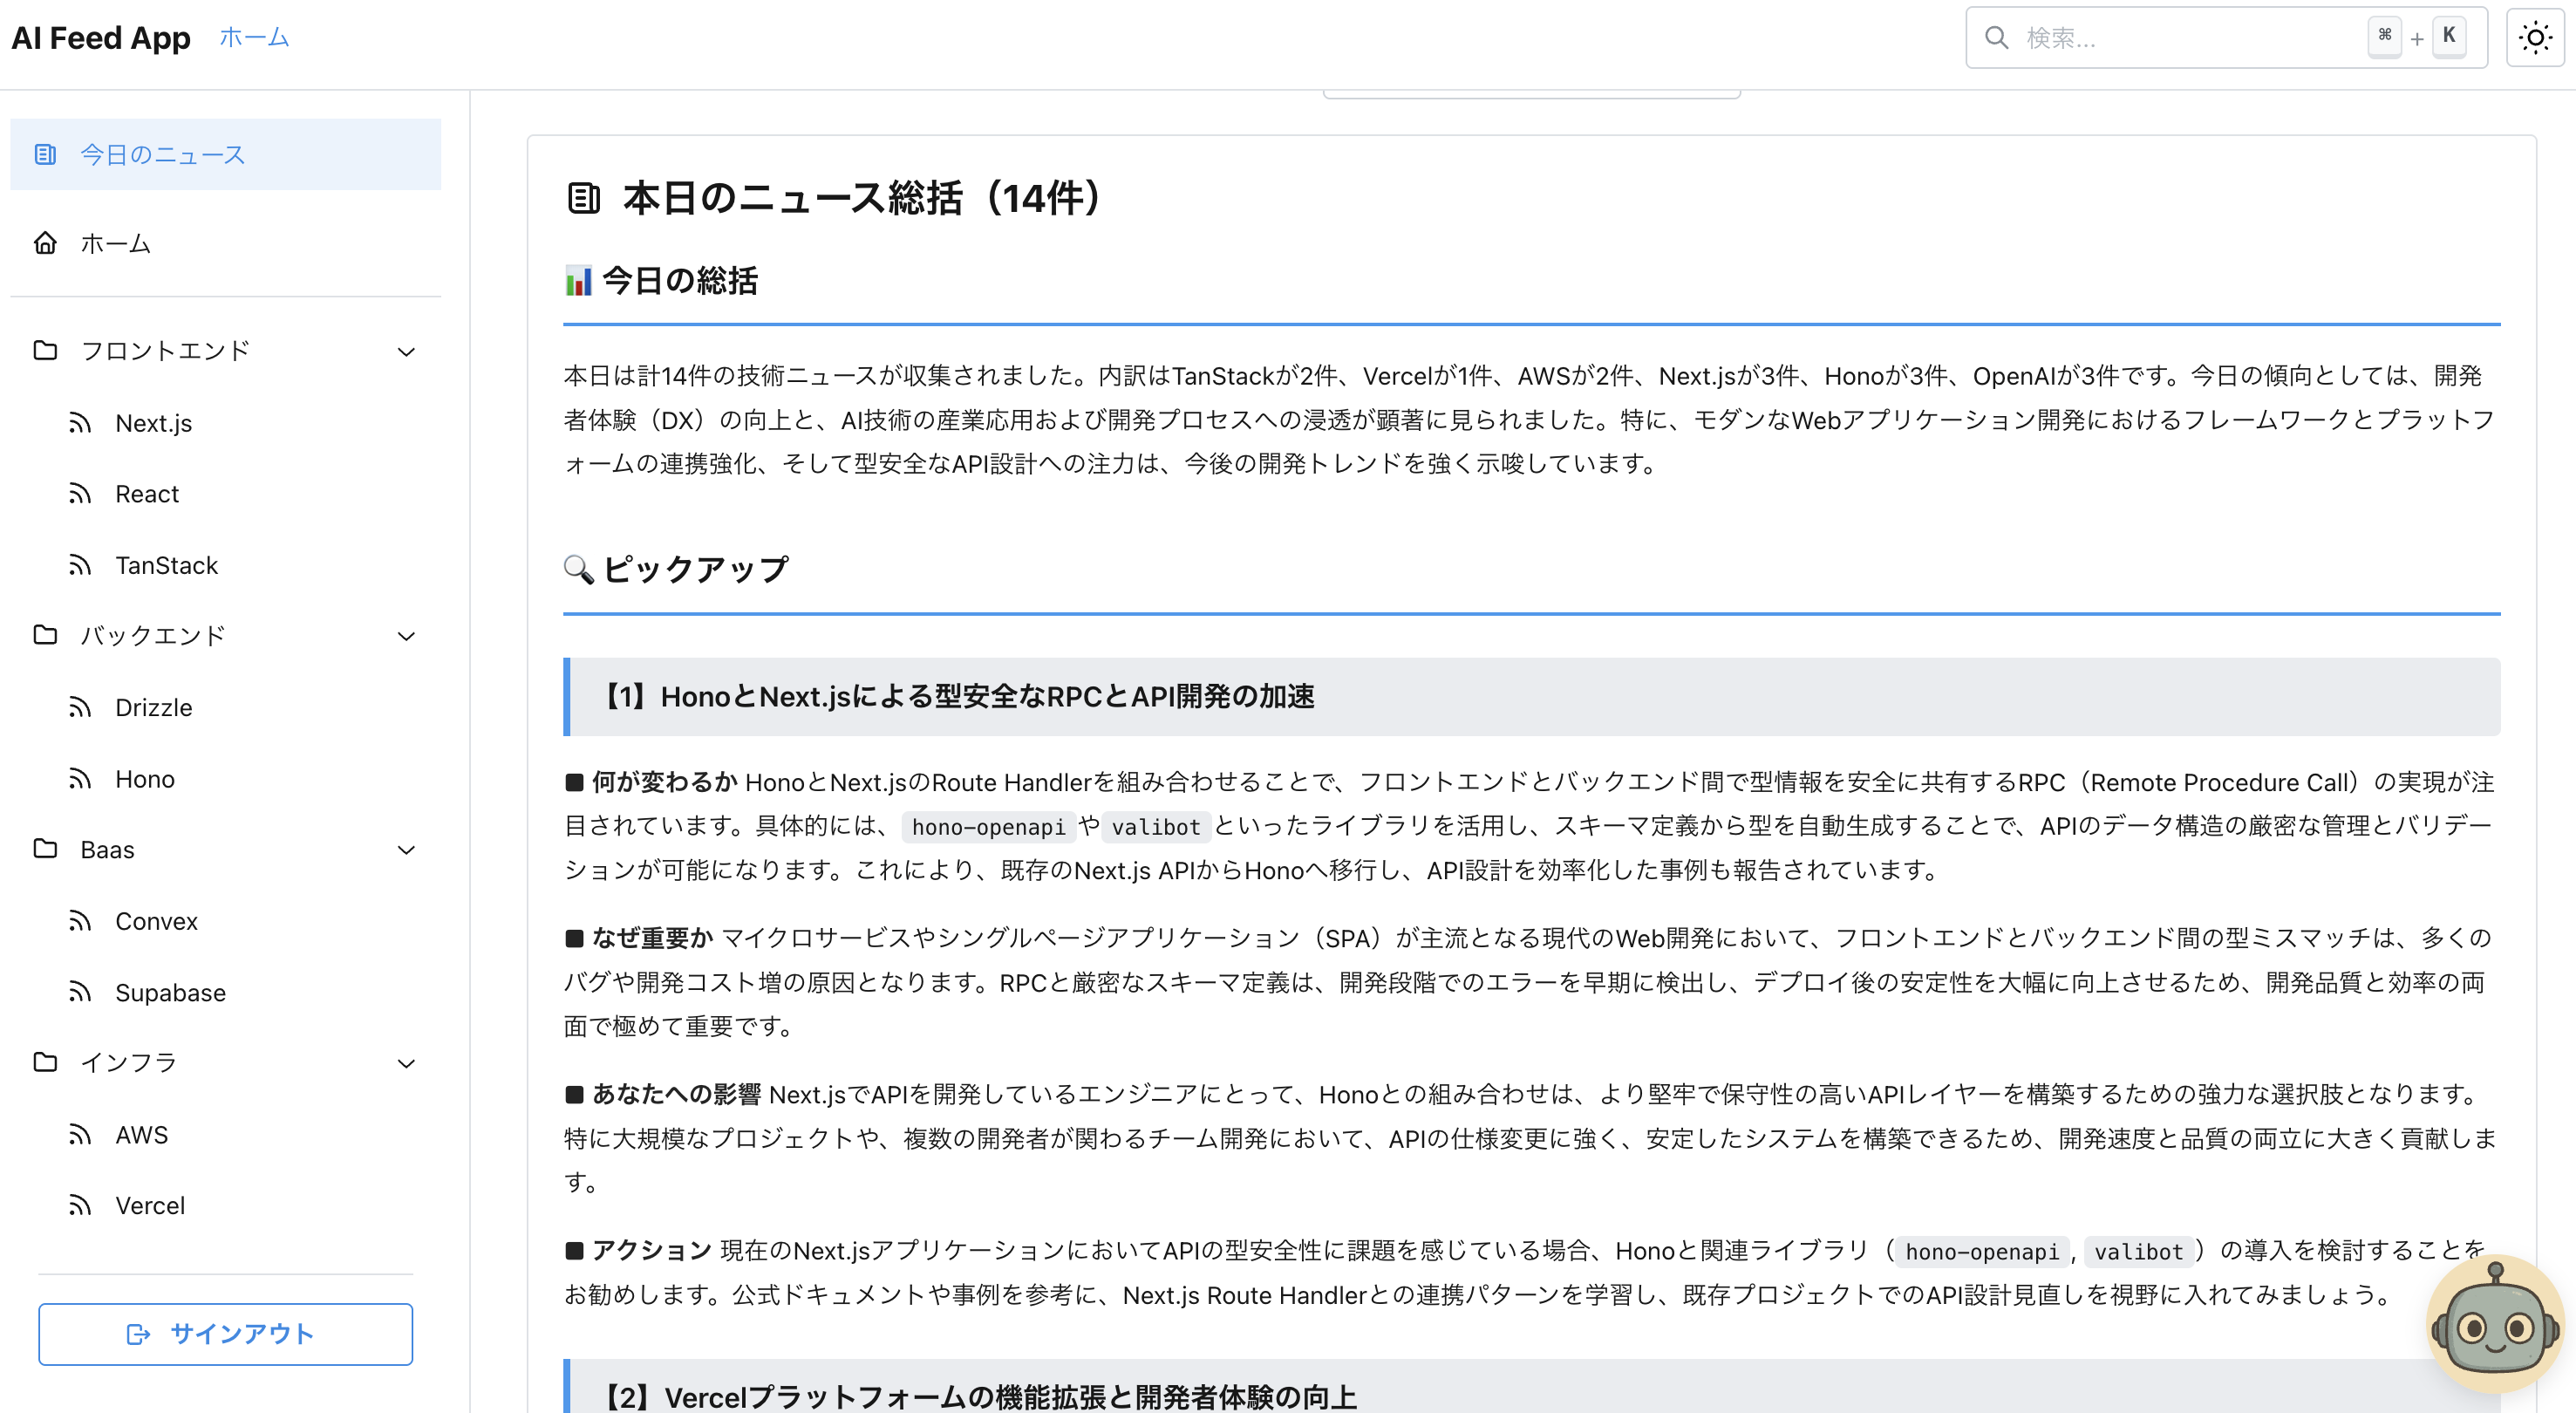
Task: Open ホーム from the top header
Action: (253, 36)
